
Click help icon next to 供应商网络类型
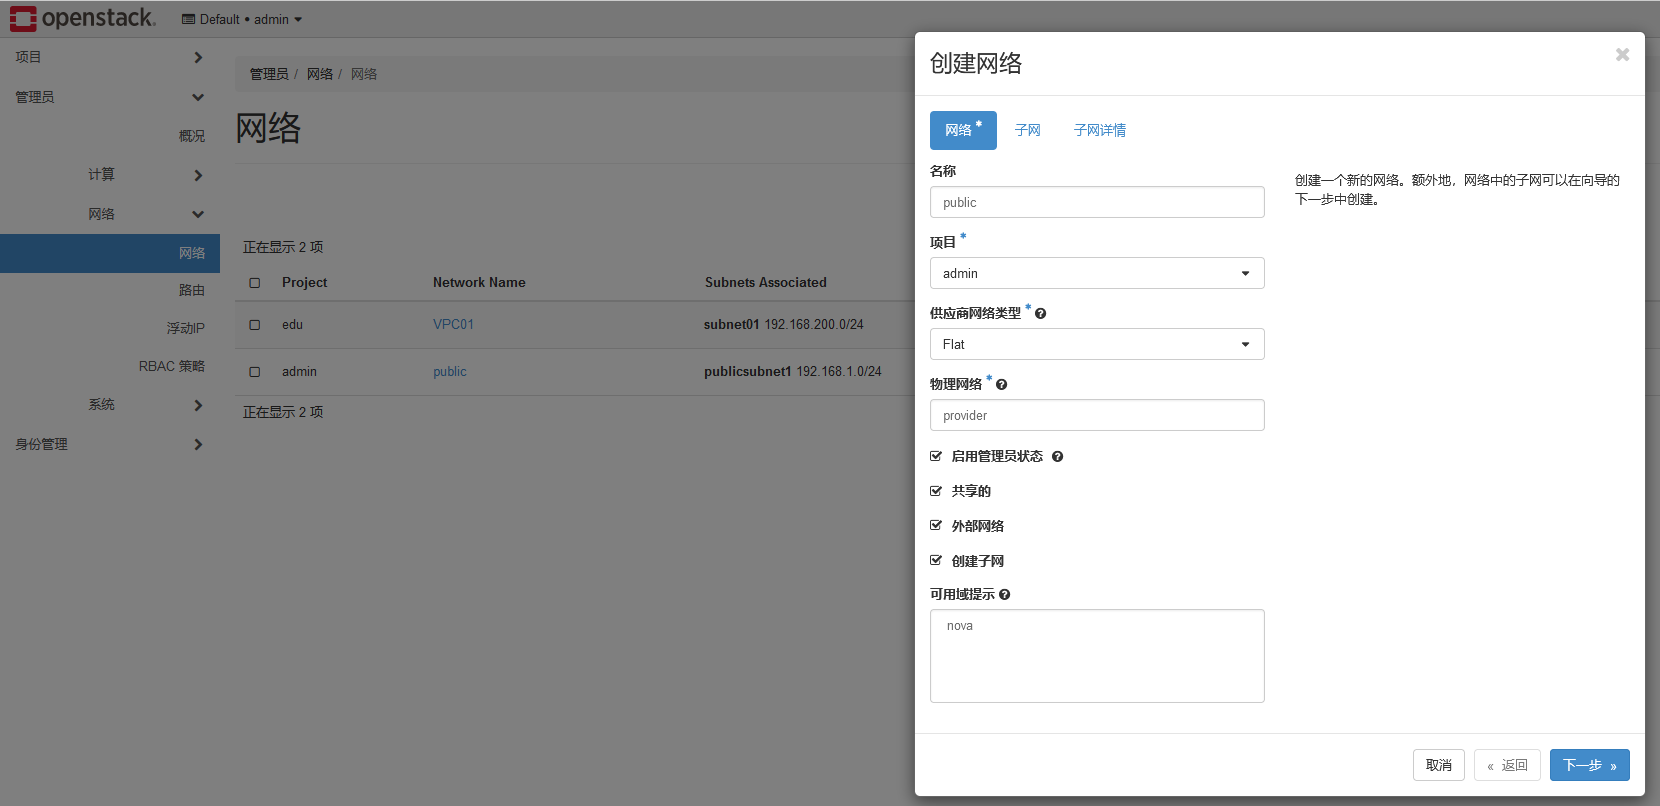tap(1040, 314)
